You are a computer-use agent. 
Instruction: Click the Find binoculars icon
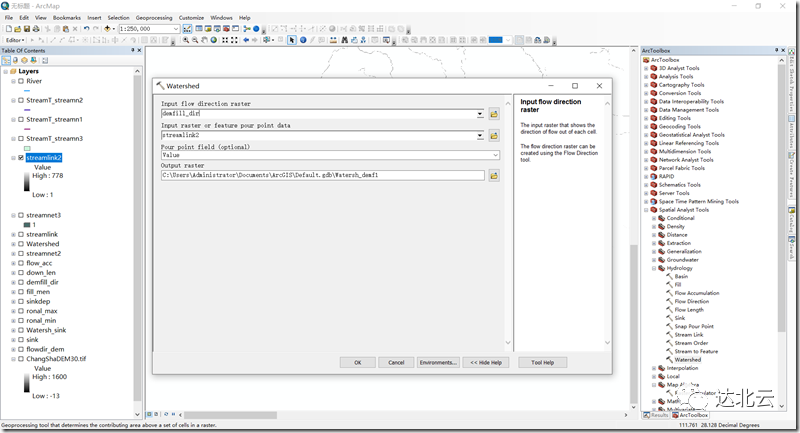pyautogui.click(x=345, y=40)
